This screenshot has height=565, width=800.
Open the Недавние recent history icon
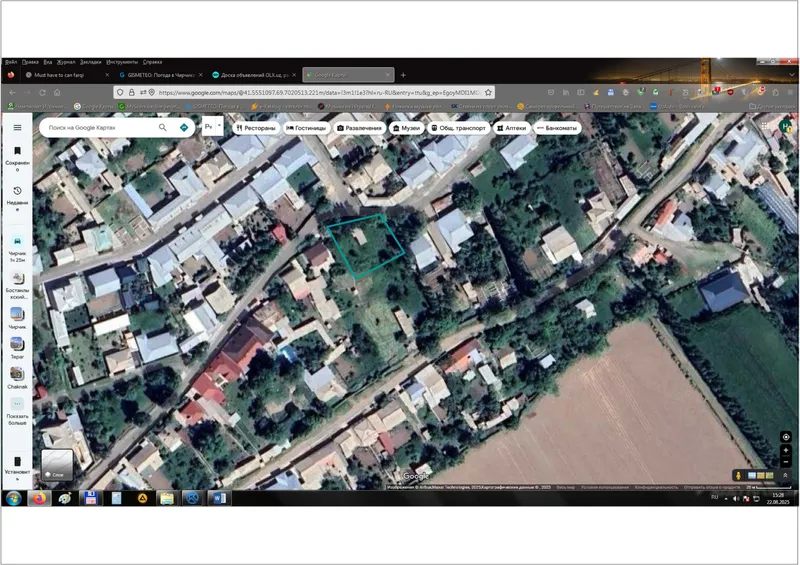coord(17,198)
